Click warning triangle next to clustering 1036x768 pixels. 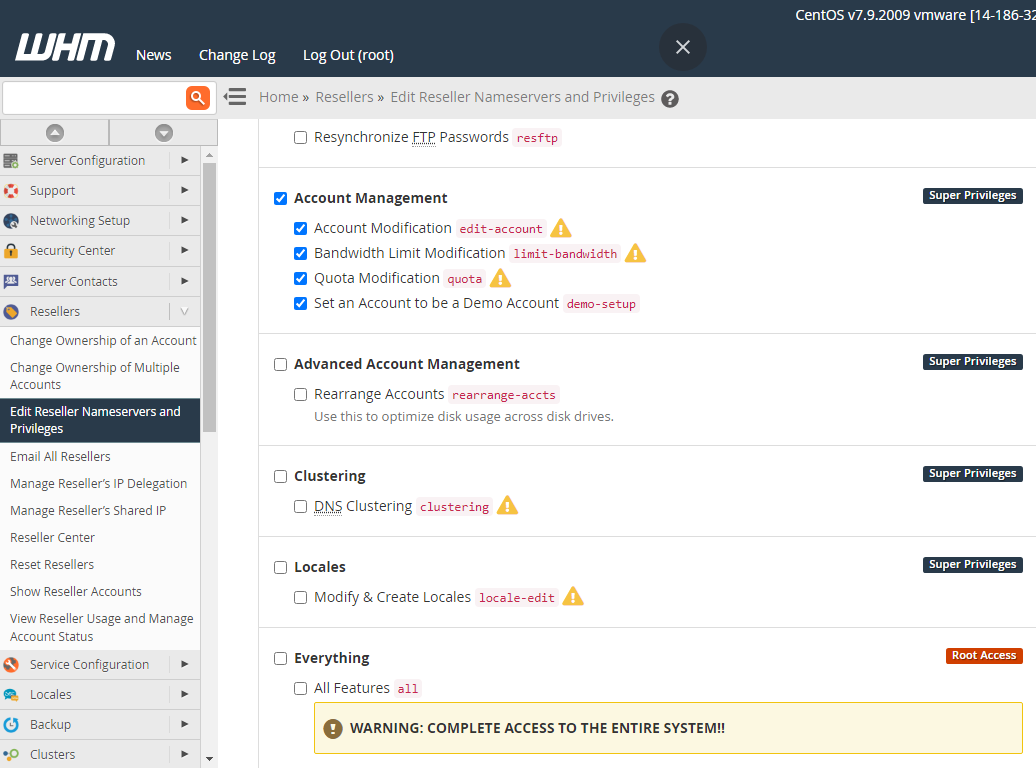click(x=508, y=506)
